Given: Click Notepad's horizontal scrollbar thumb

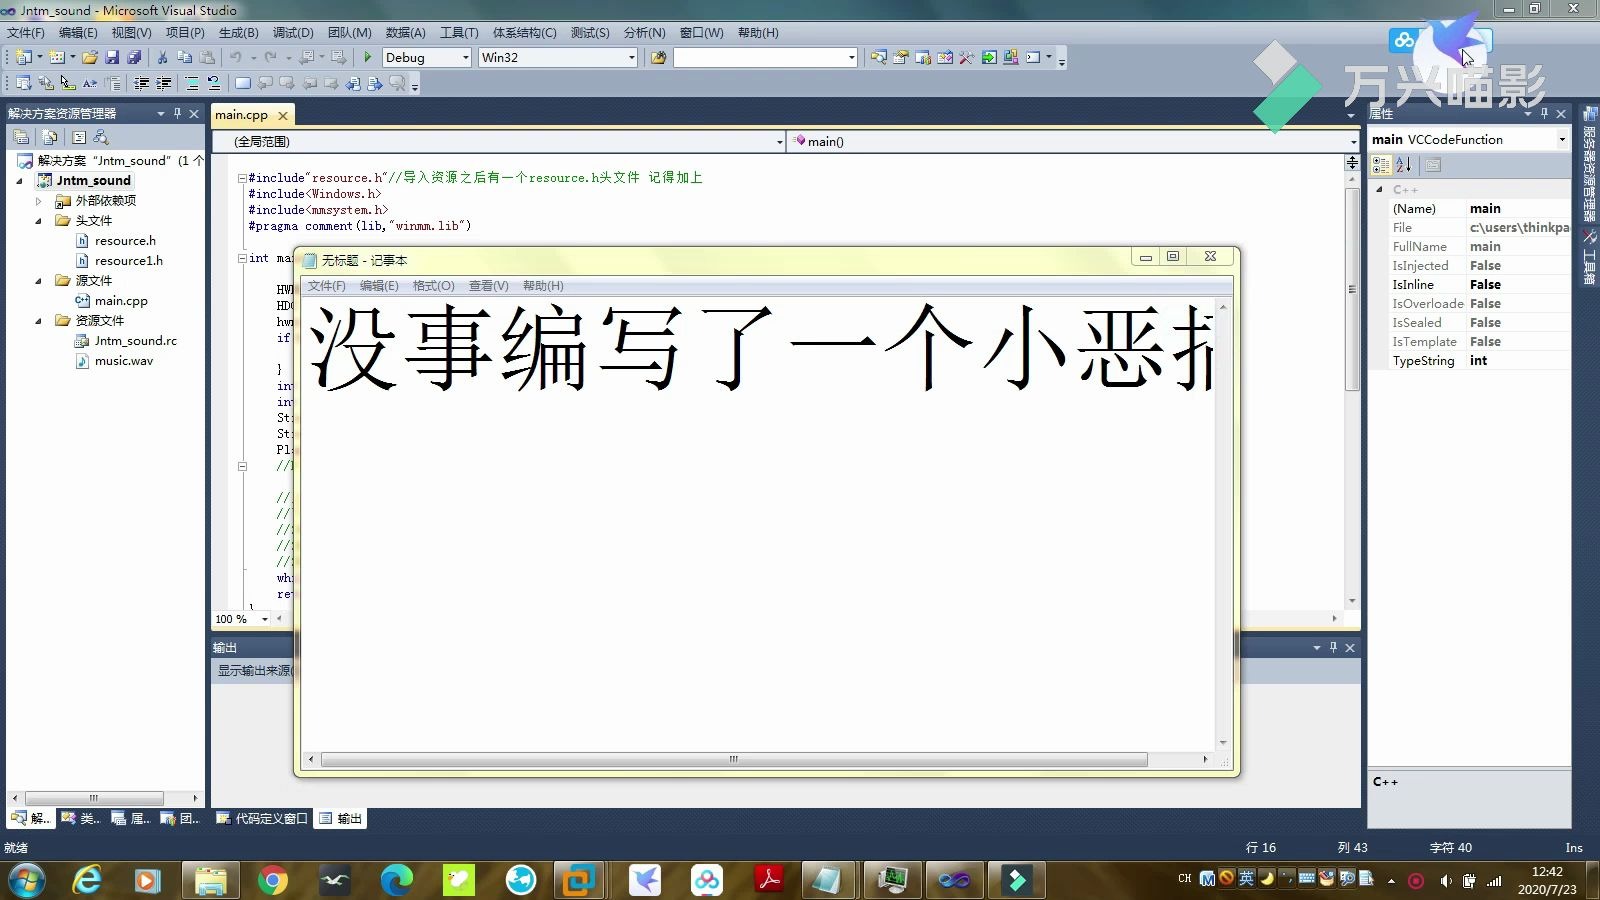Looking at the screenshot, I should click(734, 759).
